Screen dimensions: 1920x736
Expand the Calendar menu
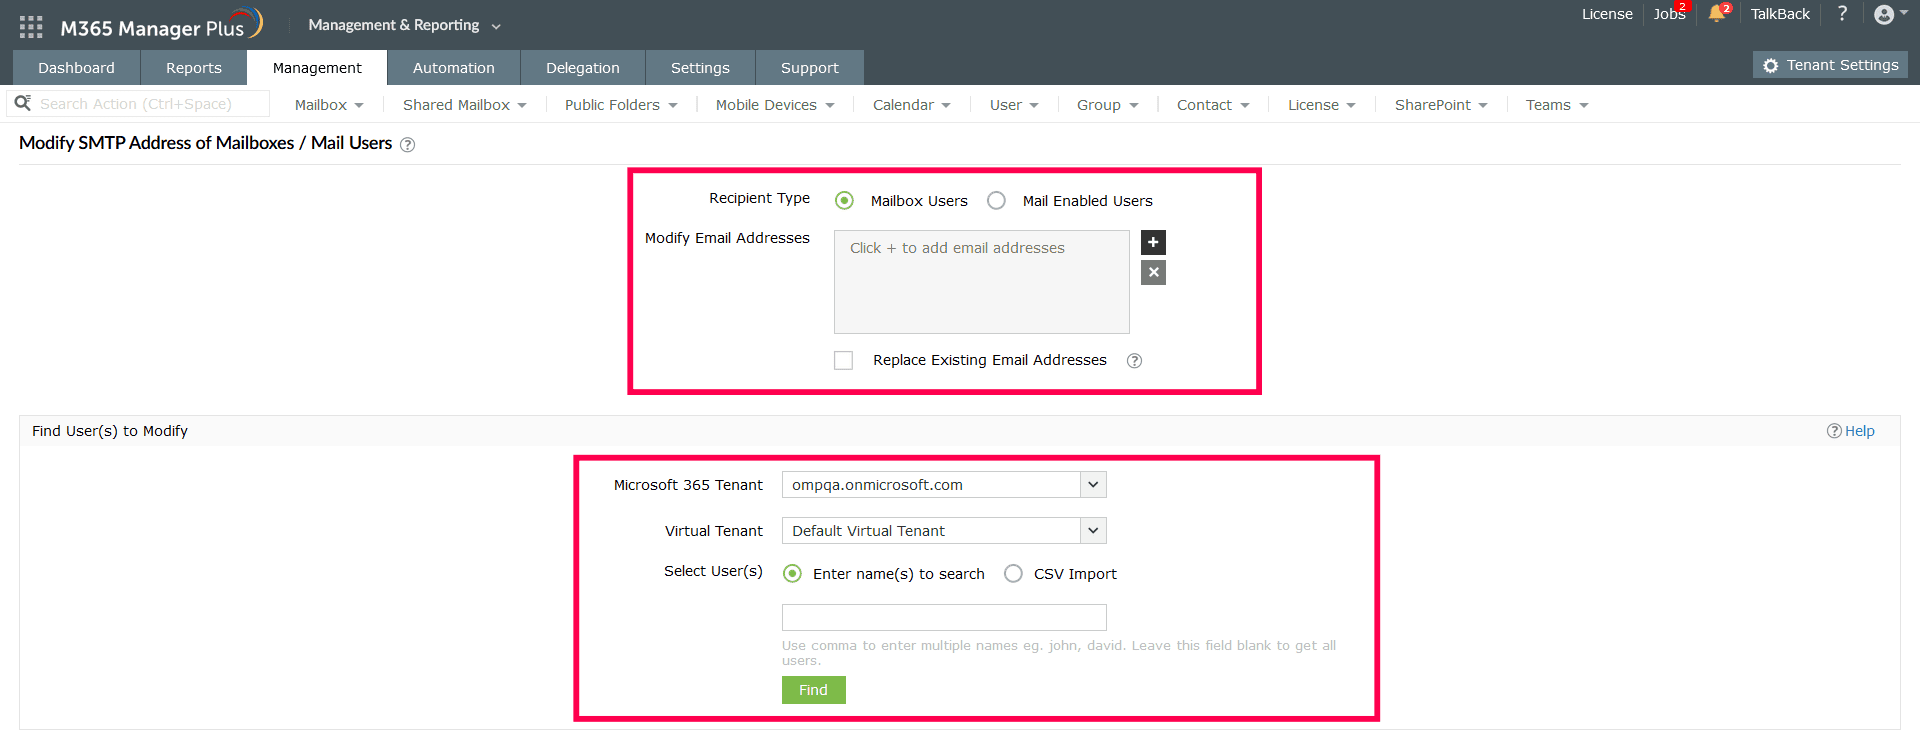click(x=911, y=105)
